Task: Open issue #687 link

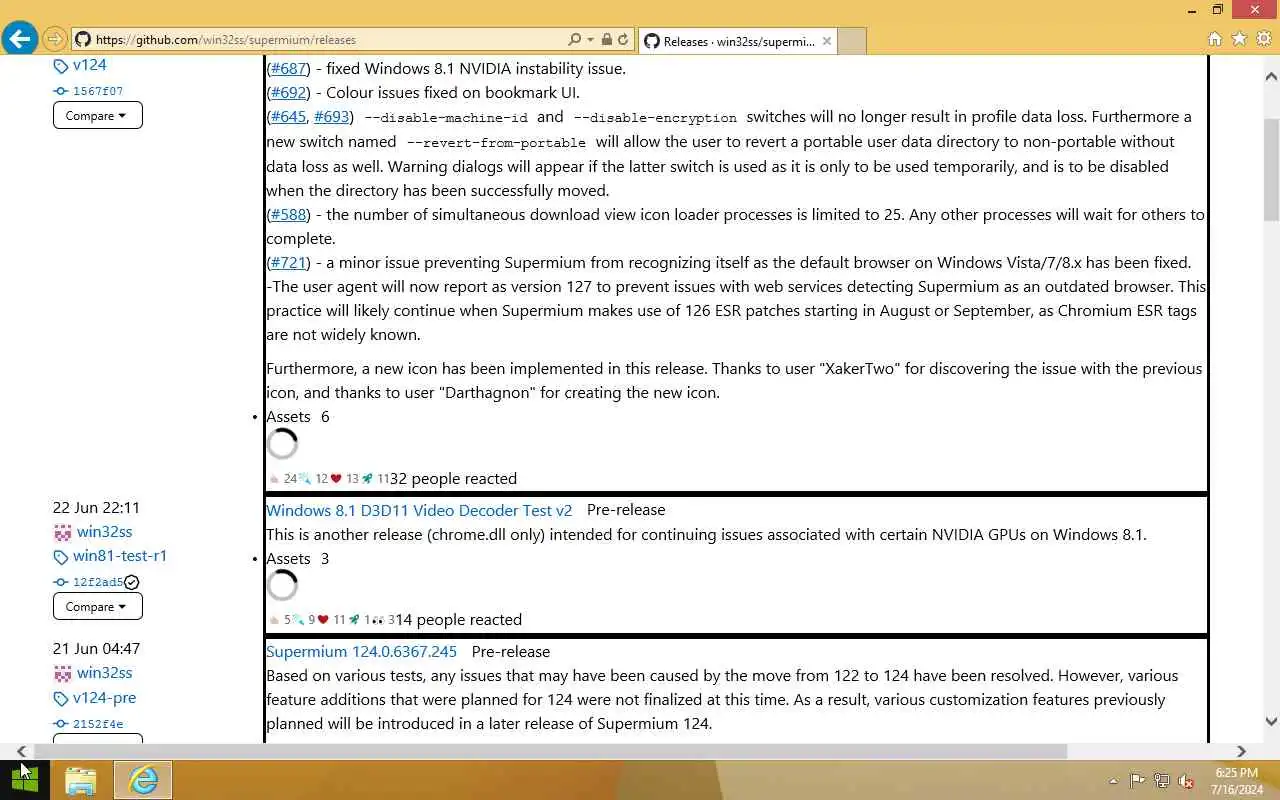Action: (x=288, y=68)
